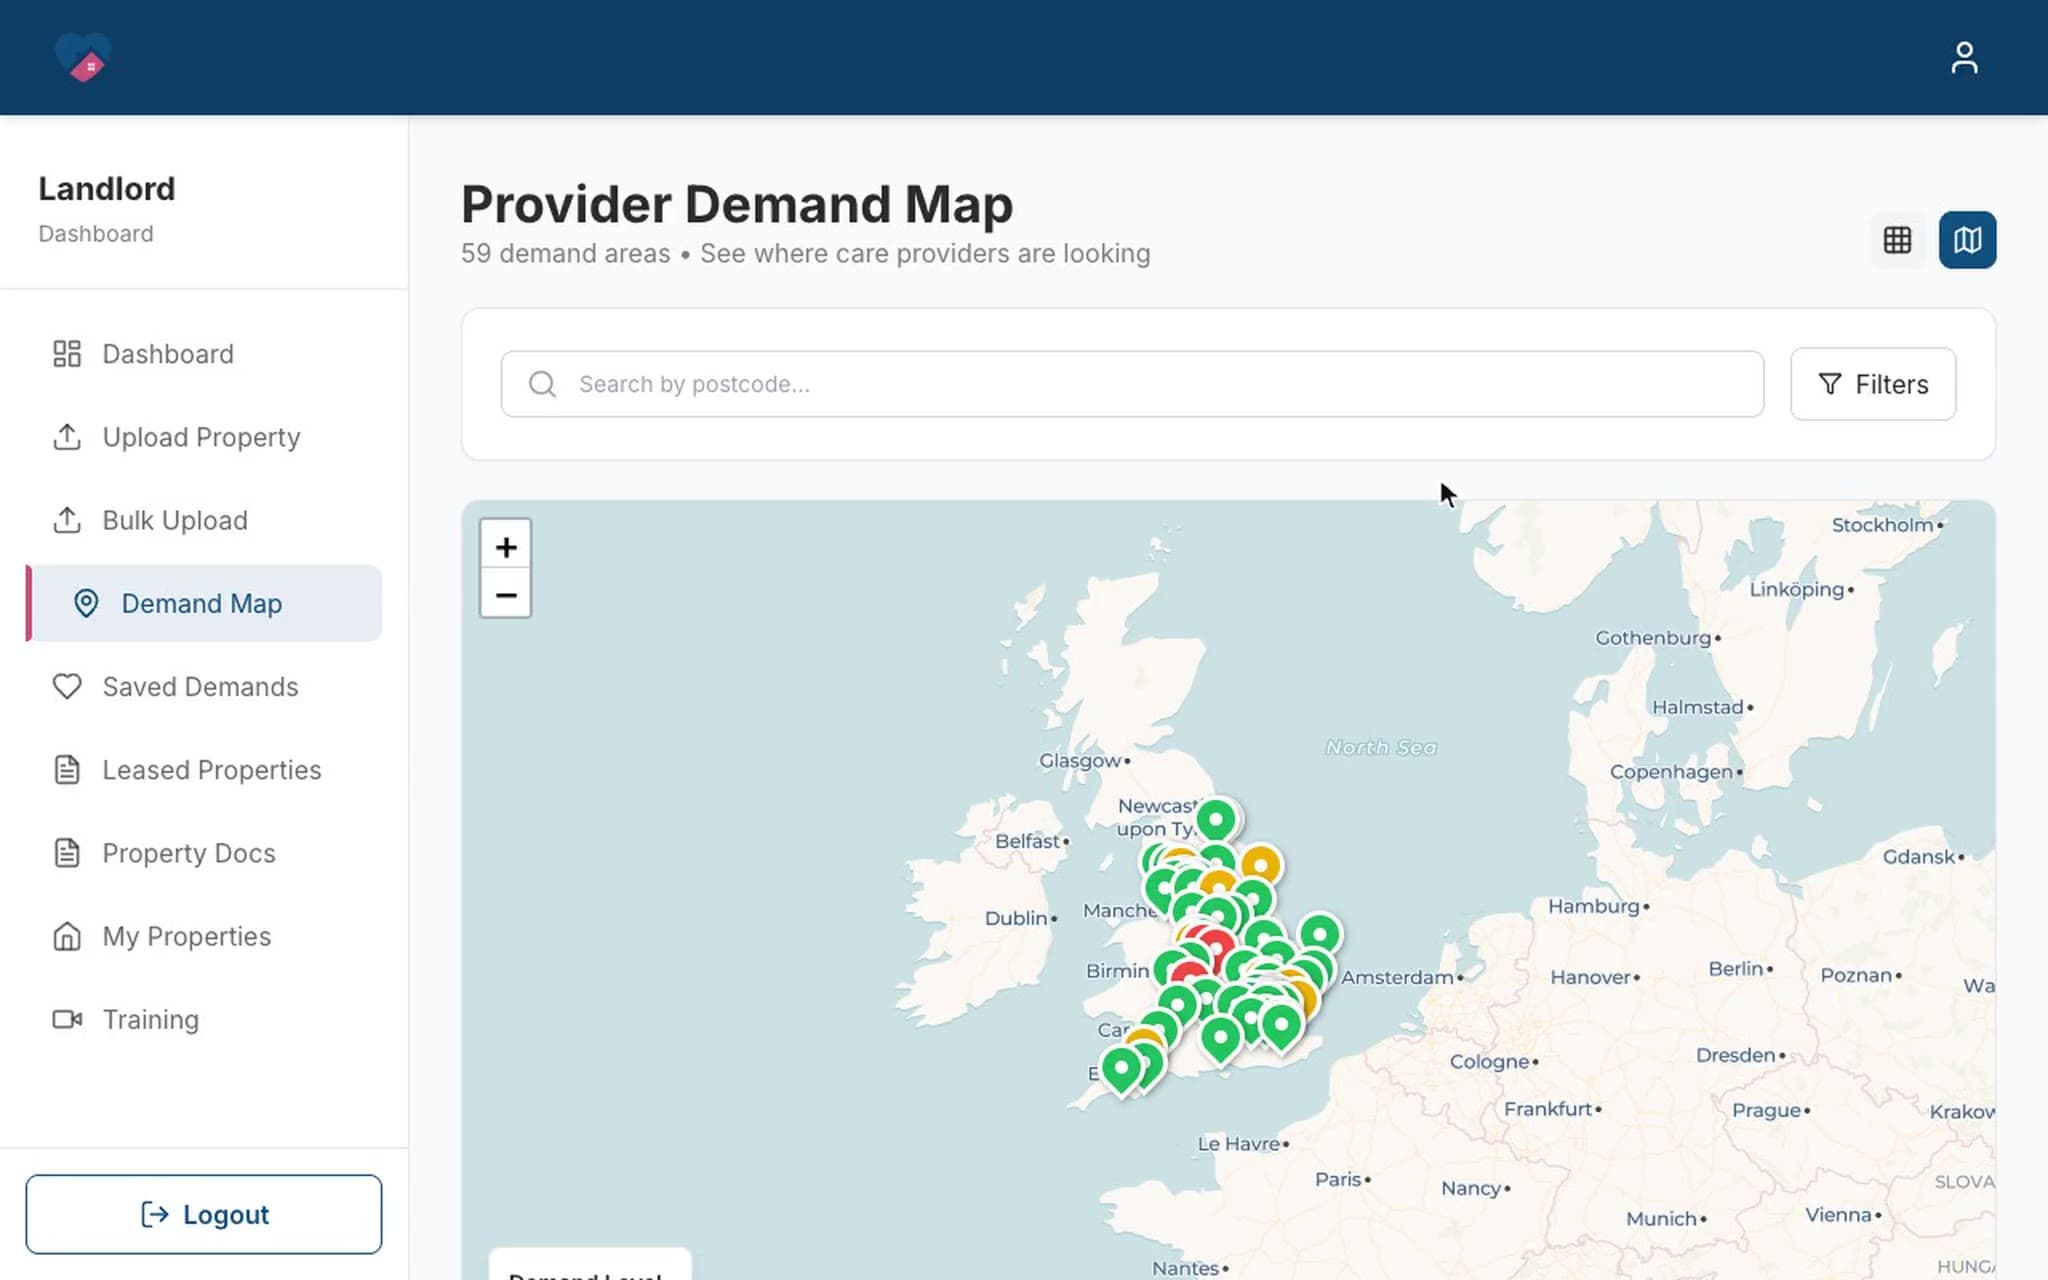
Task: Zoom in on the map
Action: [x=506, y=547]
